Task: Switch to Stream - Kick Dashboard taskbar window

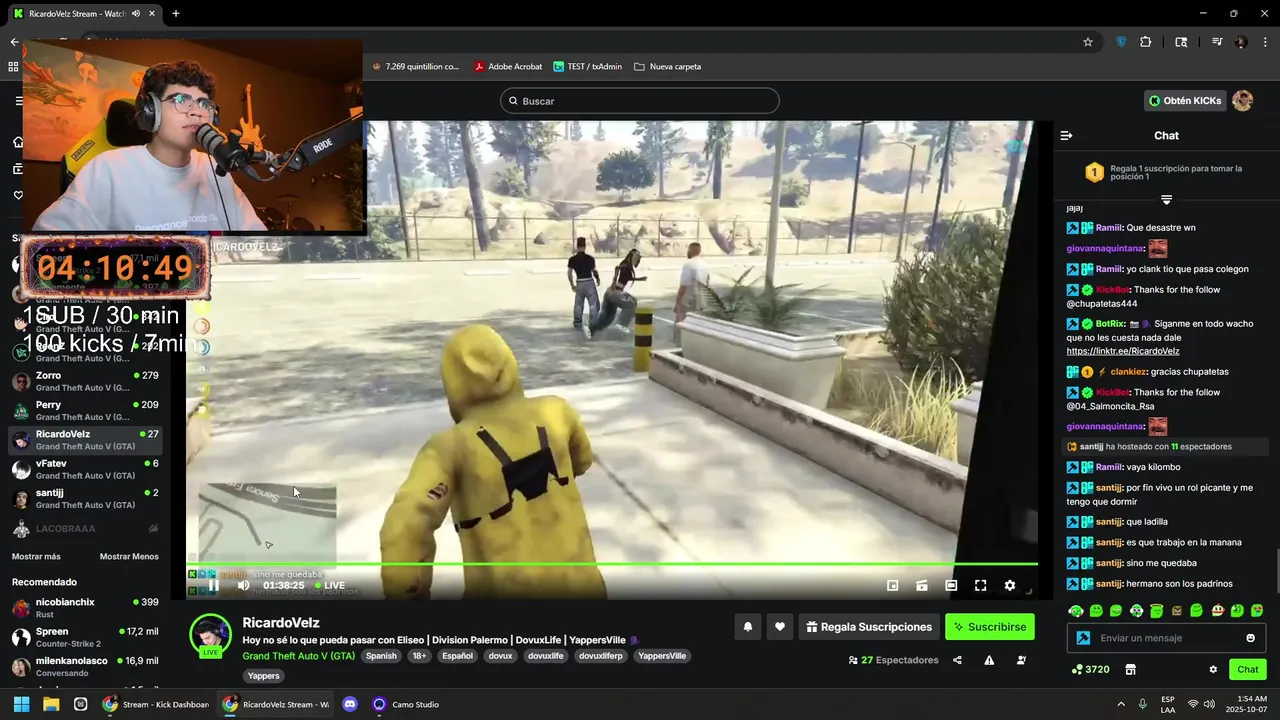Action: tap(156, 704)
